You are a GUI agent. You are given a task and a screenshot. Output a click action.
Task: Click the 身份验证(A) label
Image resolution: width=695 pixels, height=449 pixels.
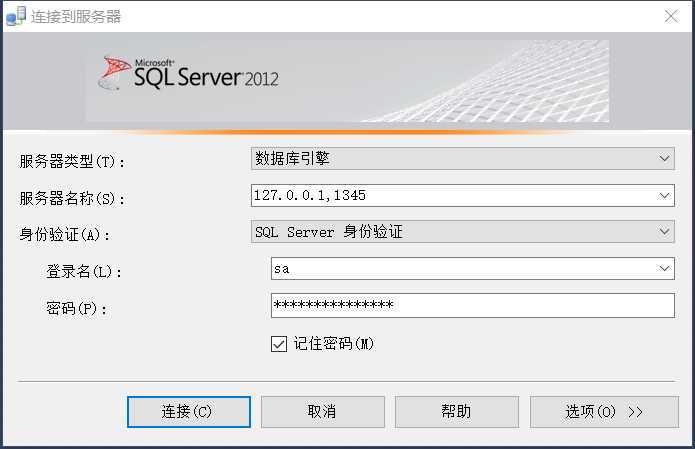64,234
